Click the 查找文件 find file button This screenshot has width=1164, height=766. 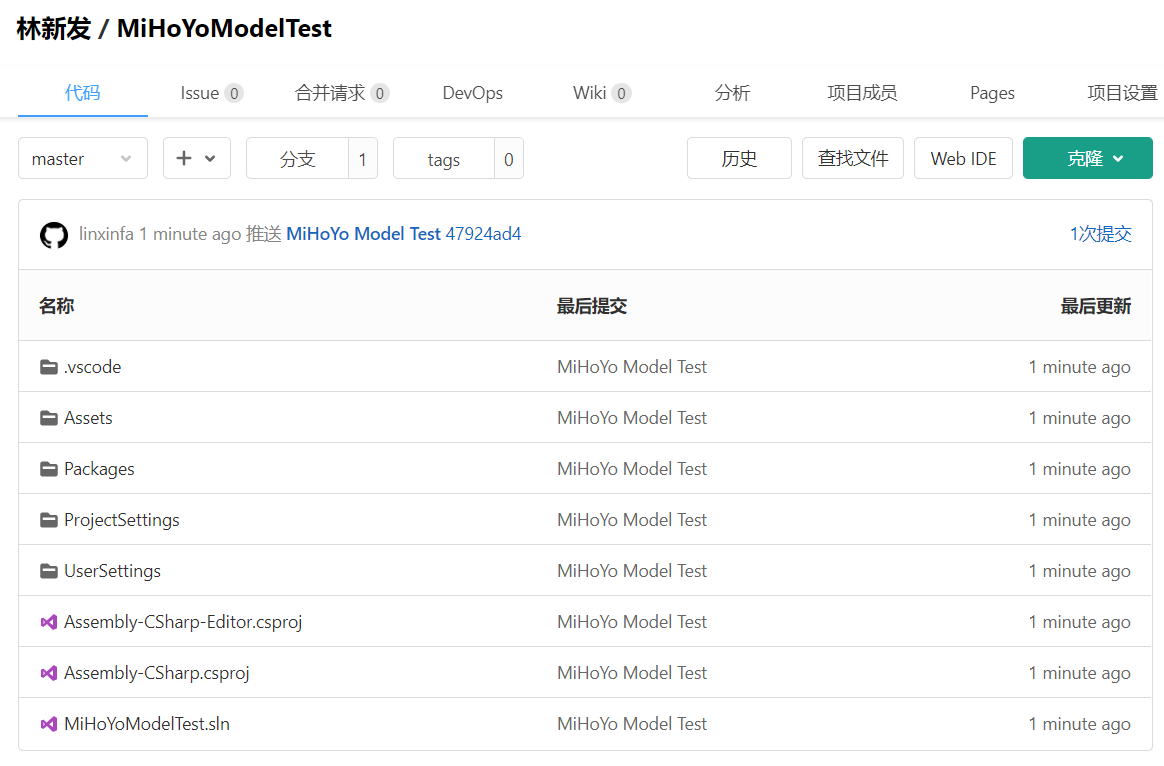(853, 158)
